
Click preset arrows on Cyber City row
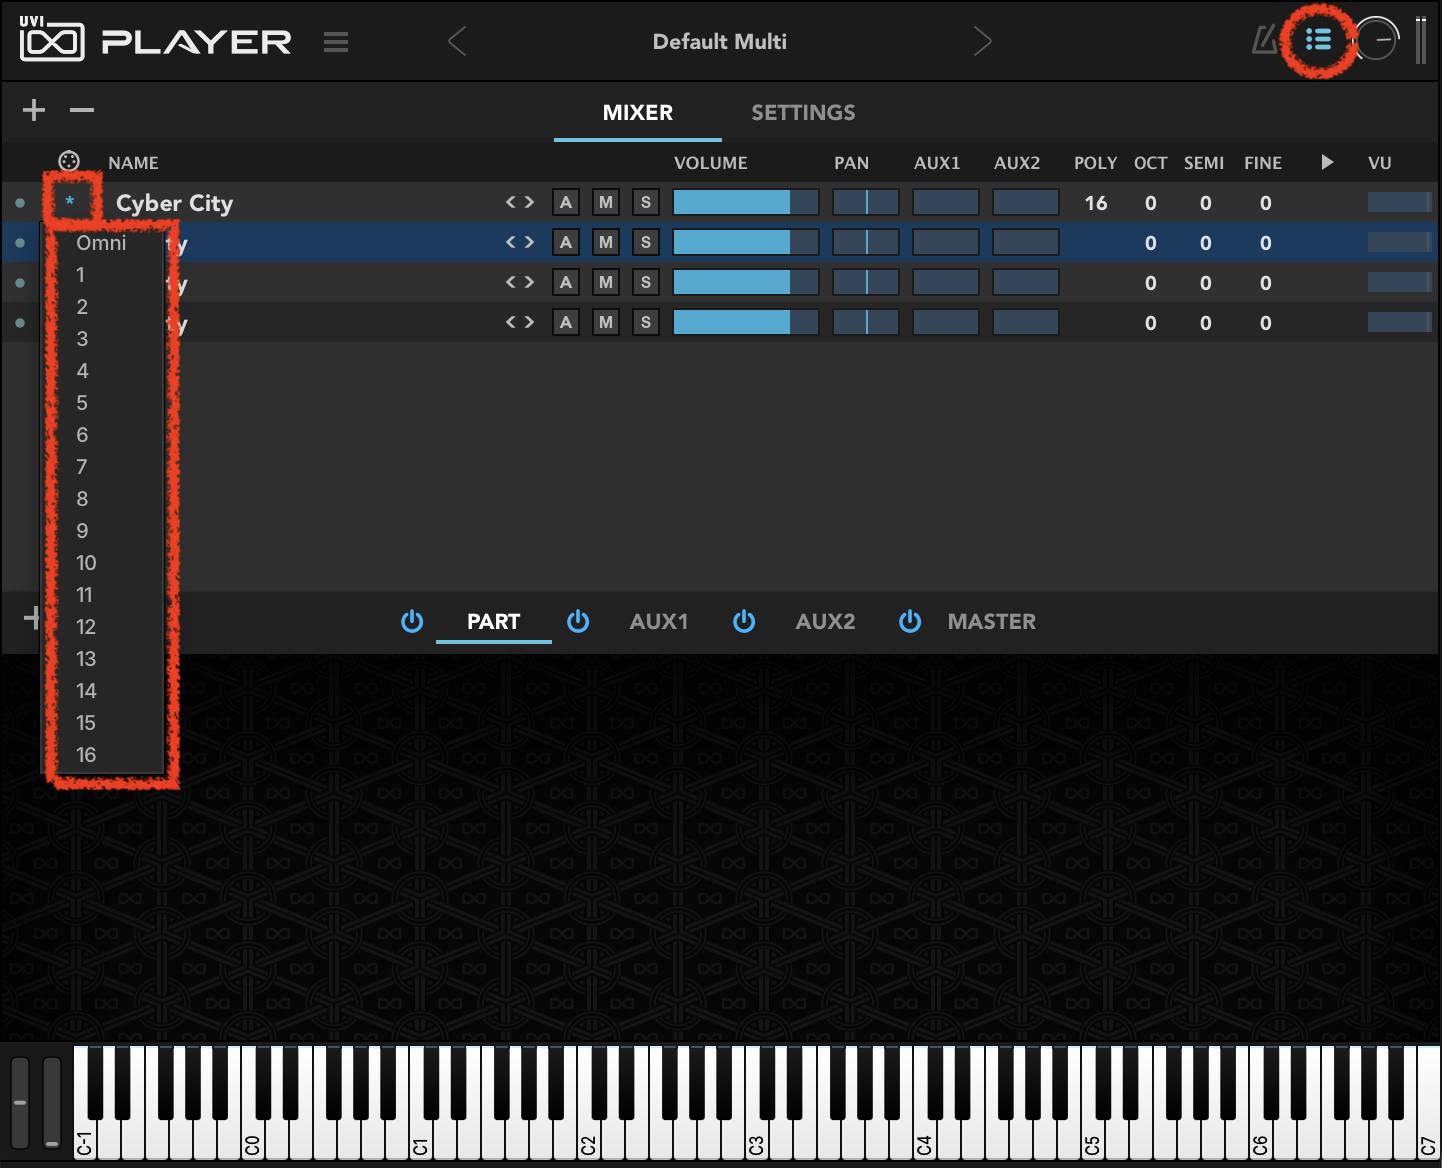[x=520, y=202]
